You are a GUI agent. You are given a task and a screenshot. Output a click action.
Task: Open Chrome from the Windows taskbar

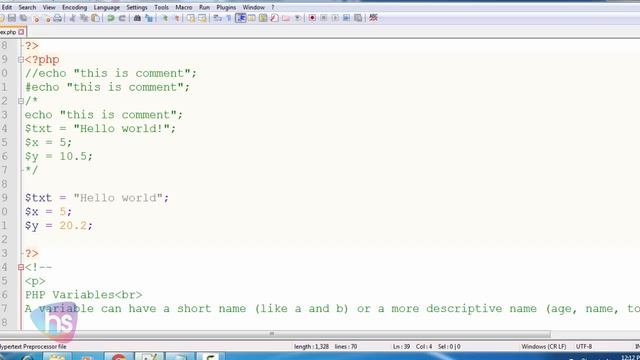point(119,357)
